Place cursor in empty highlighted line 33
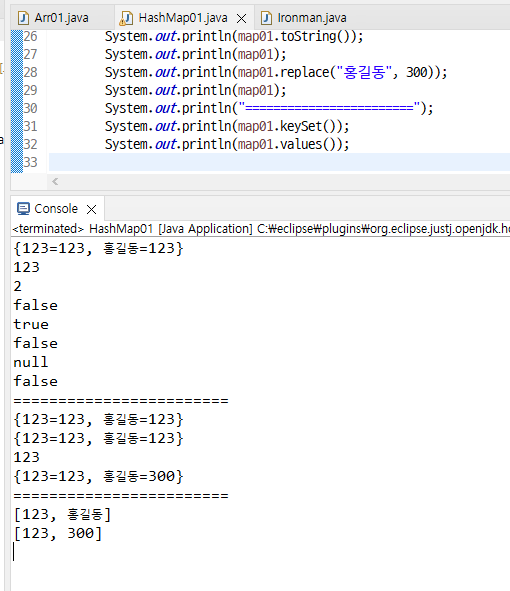 [x=279, y=162]
